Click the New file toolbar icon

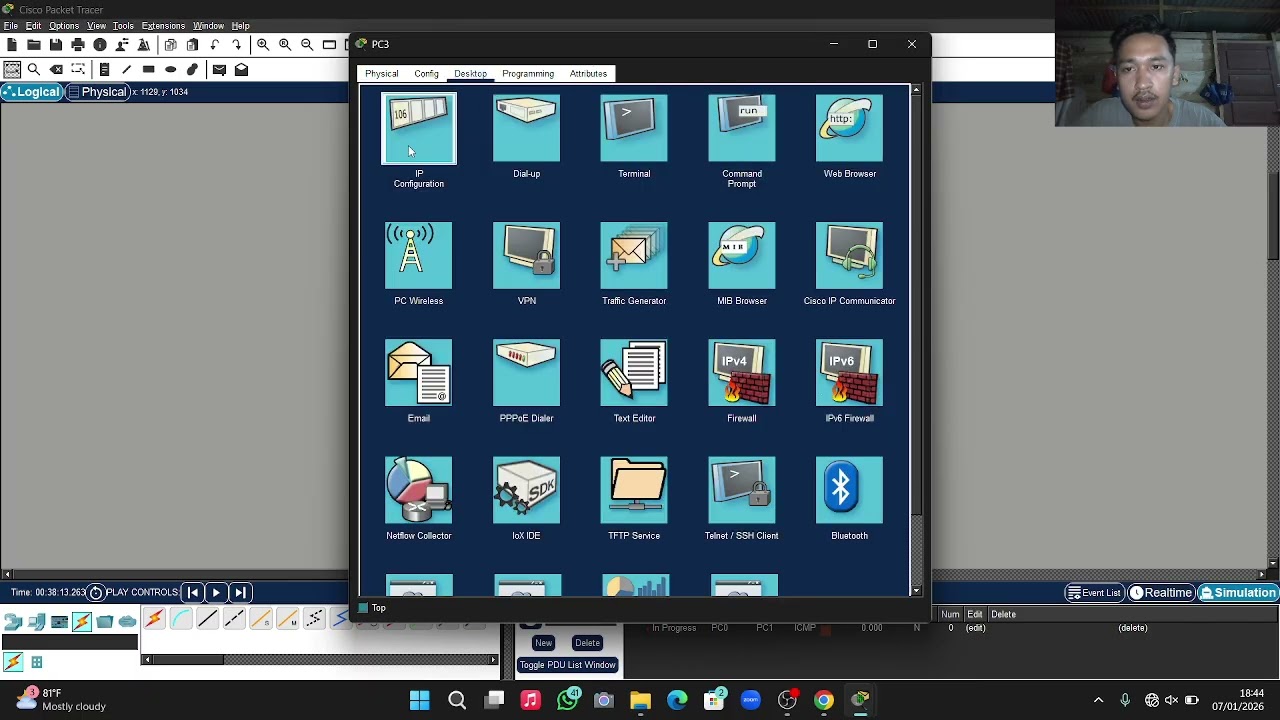tap(12, 45)
